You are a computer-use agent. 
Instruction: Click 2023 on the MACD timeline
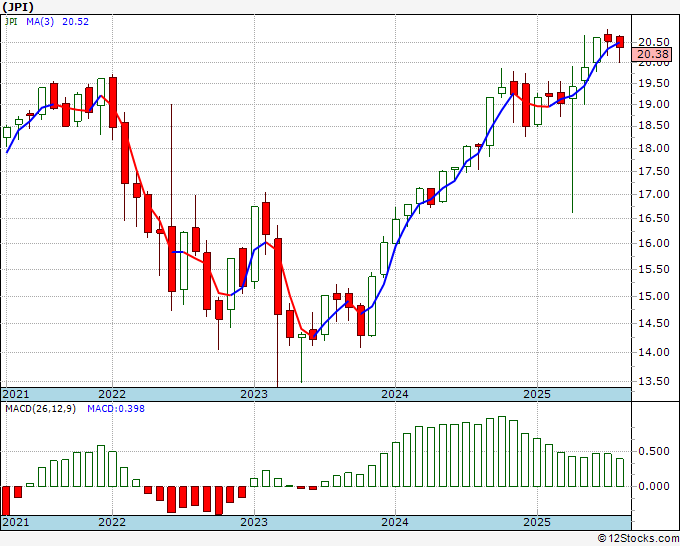pos(254,522)
